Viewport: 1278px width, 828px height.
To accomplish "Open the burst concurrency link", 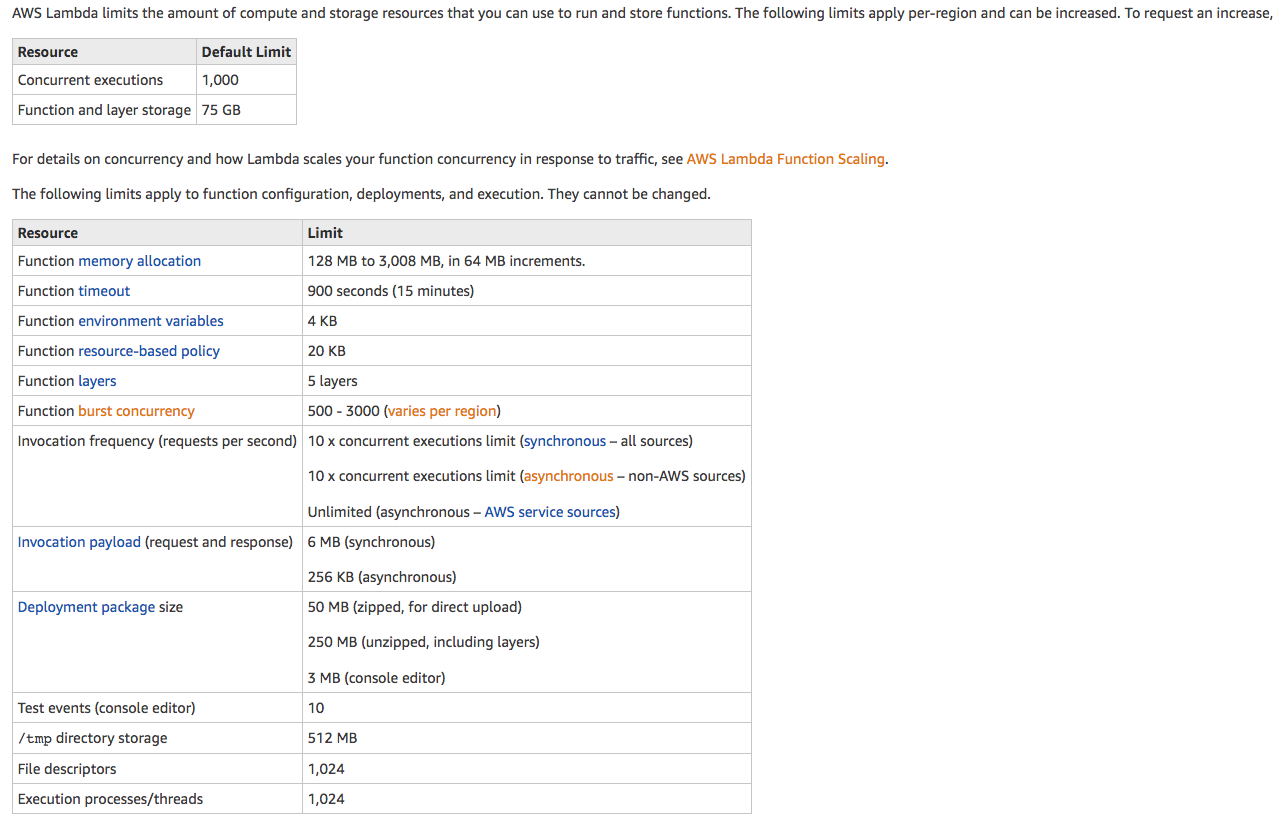I will click(136, 411).
